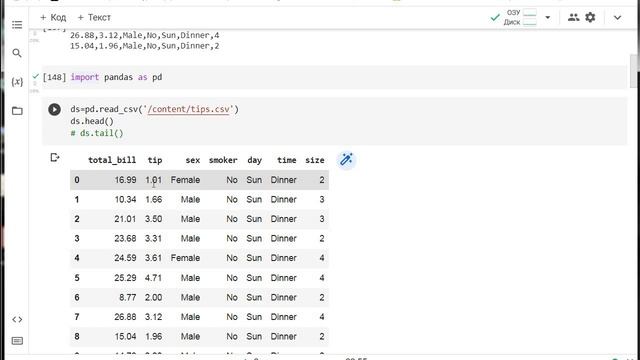Click the size column header
Viewport: 640px width, 360px height.
(315, 160)
